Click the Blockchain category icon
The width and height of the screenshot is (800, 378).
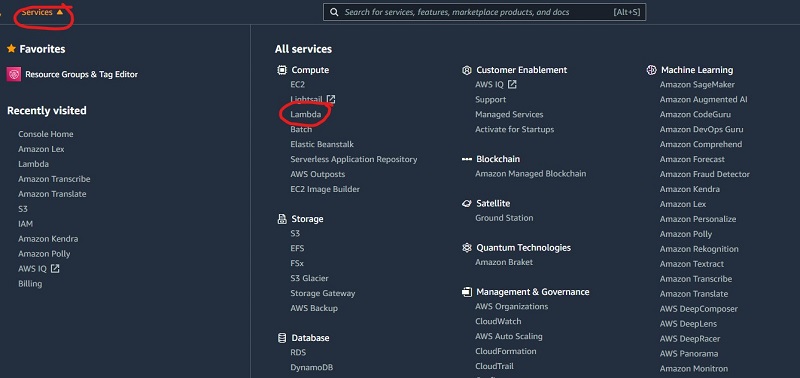(x=466, y=159)
